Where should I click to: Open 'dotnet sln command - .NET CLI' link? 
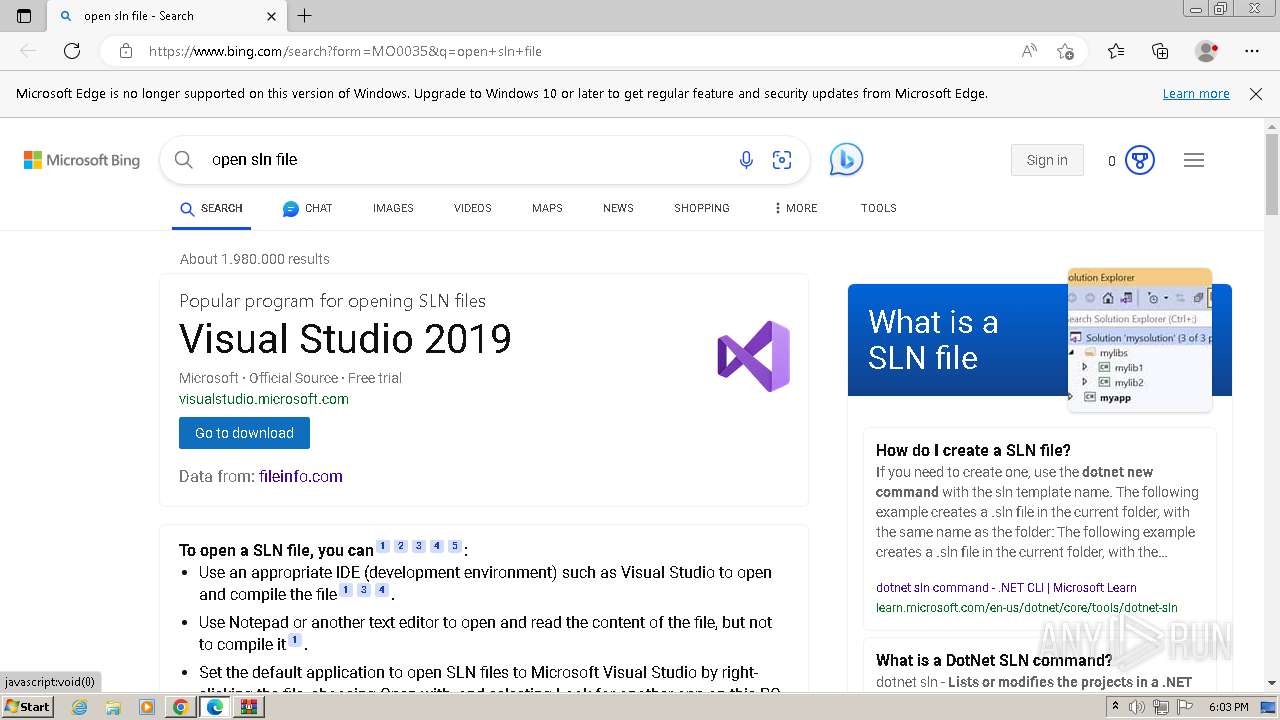point(1006,588)
